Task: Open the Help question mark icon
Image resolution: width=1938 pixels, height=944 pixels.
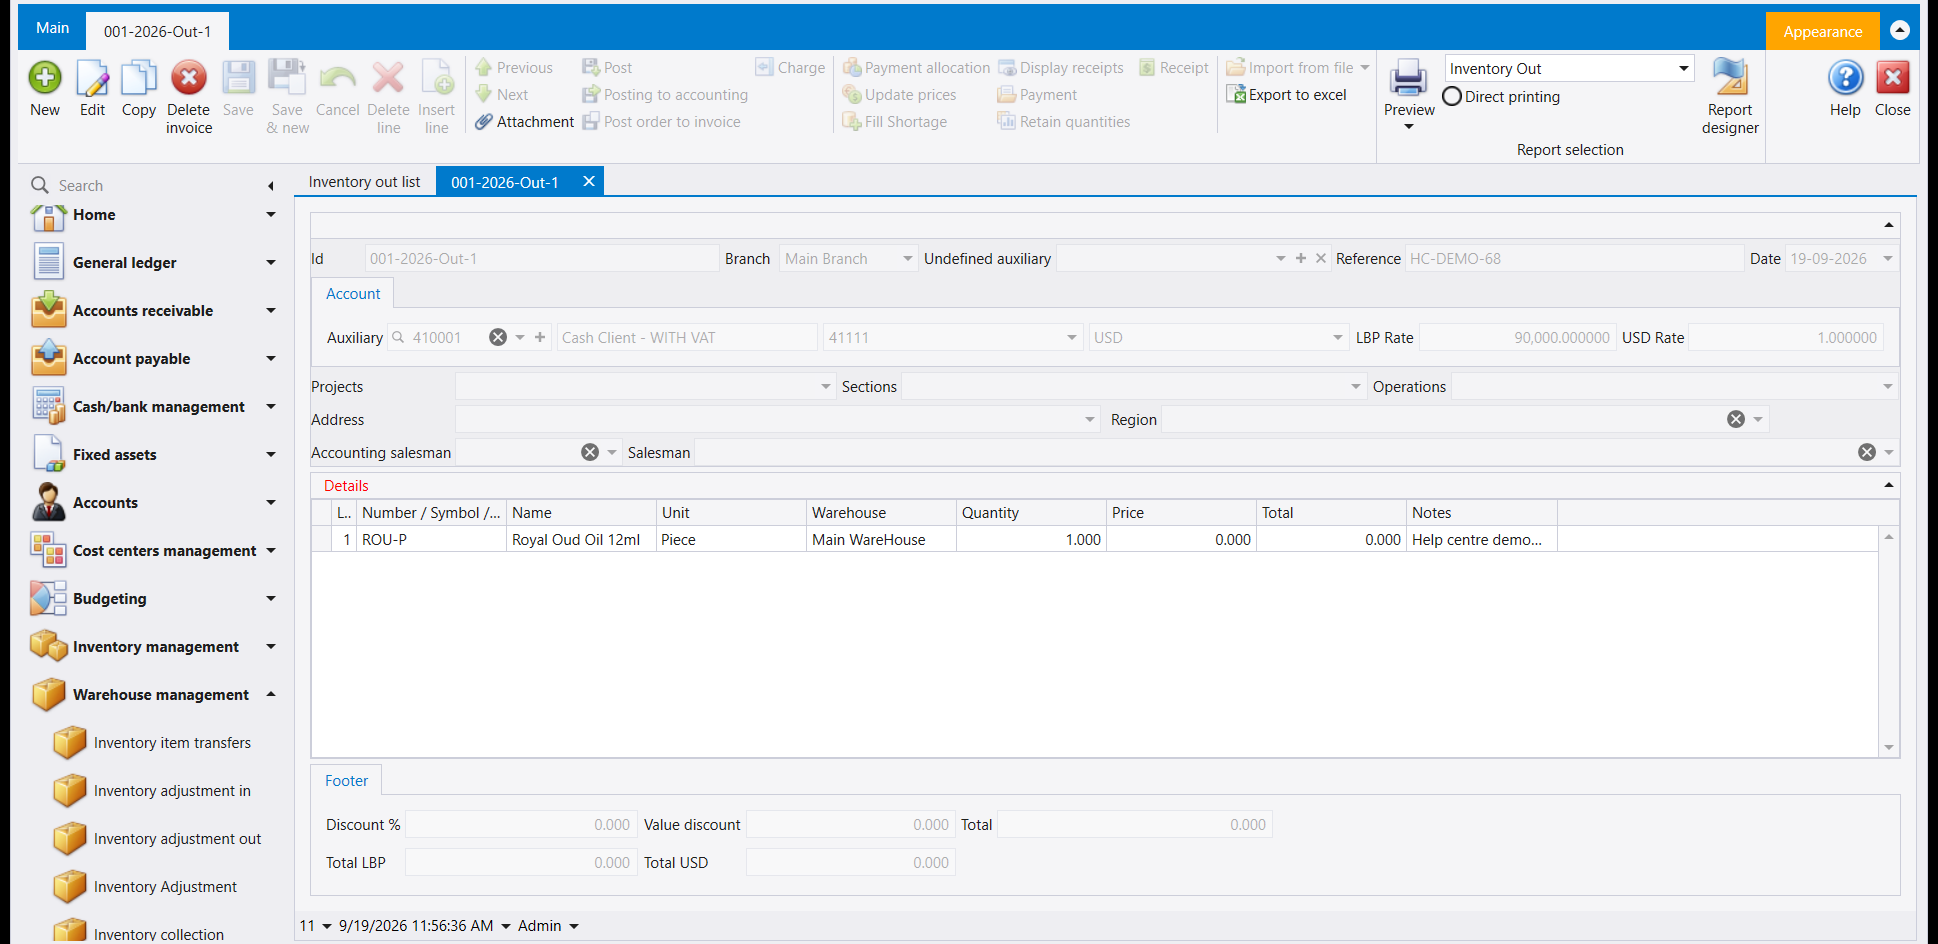Action: pos(1845,78)
